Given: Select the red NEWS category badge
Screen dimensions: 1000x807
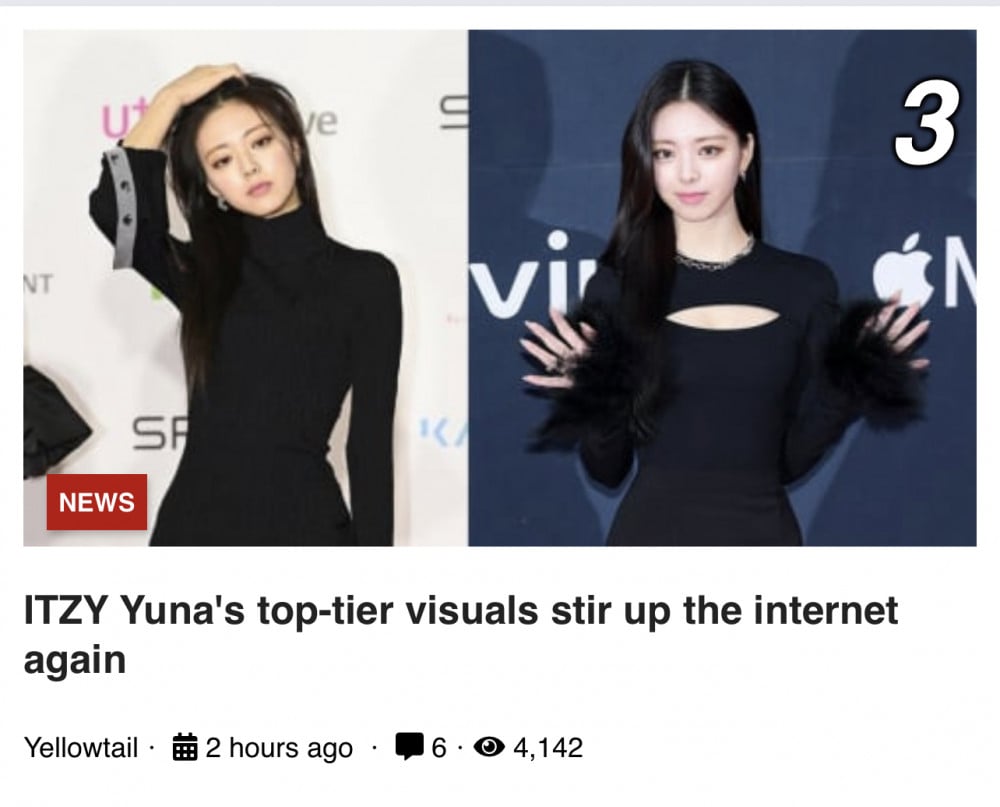Looking at the screenshot, I should (x=97, y=502).
